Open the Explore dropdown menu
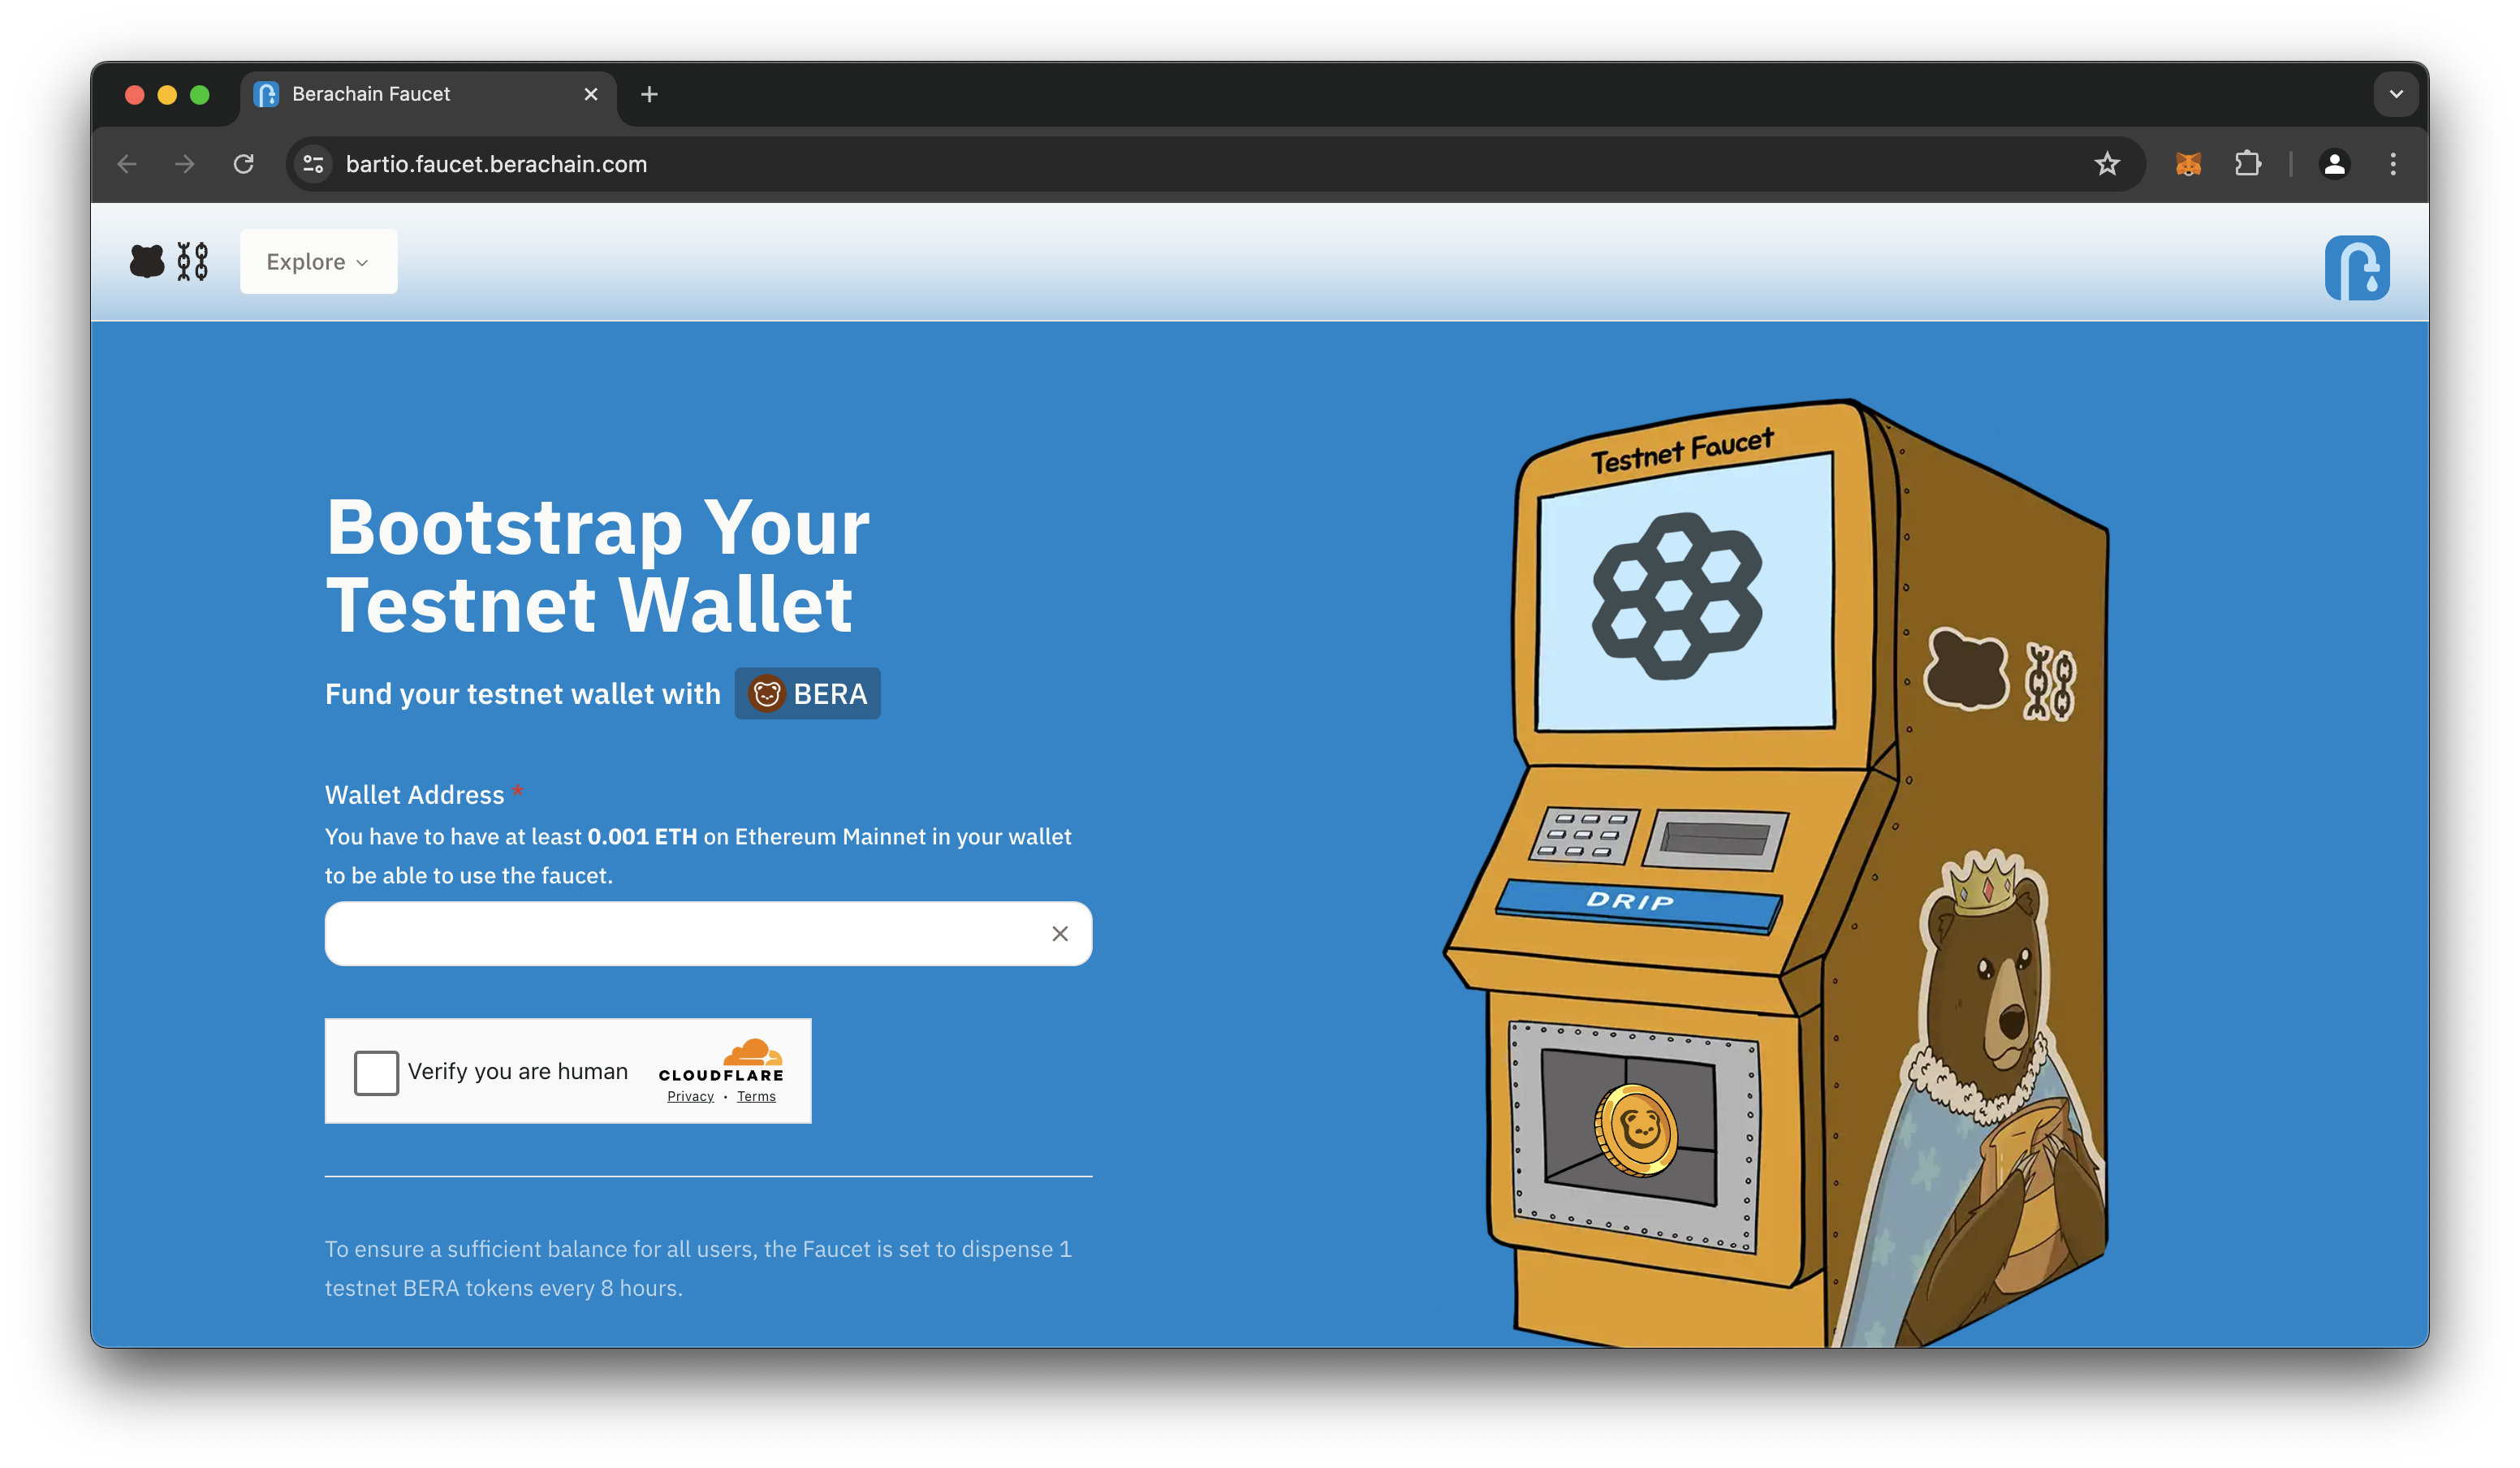The image size is (2520, 1468). (x=318, y=262)
